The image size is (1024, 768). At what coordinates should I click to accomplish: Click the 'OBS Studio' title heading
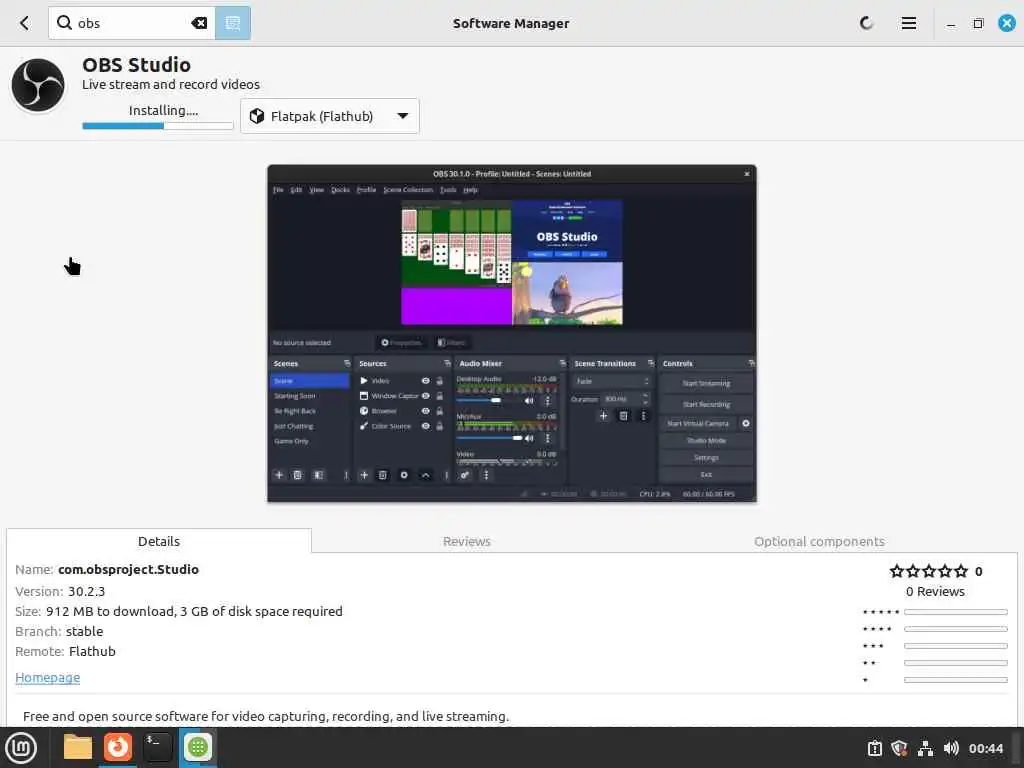136,65
